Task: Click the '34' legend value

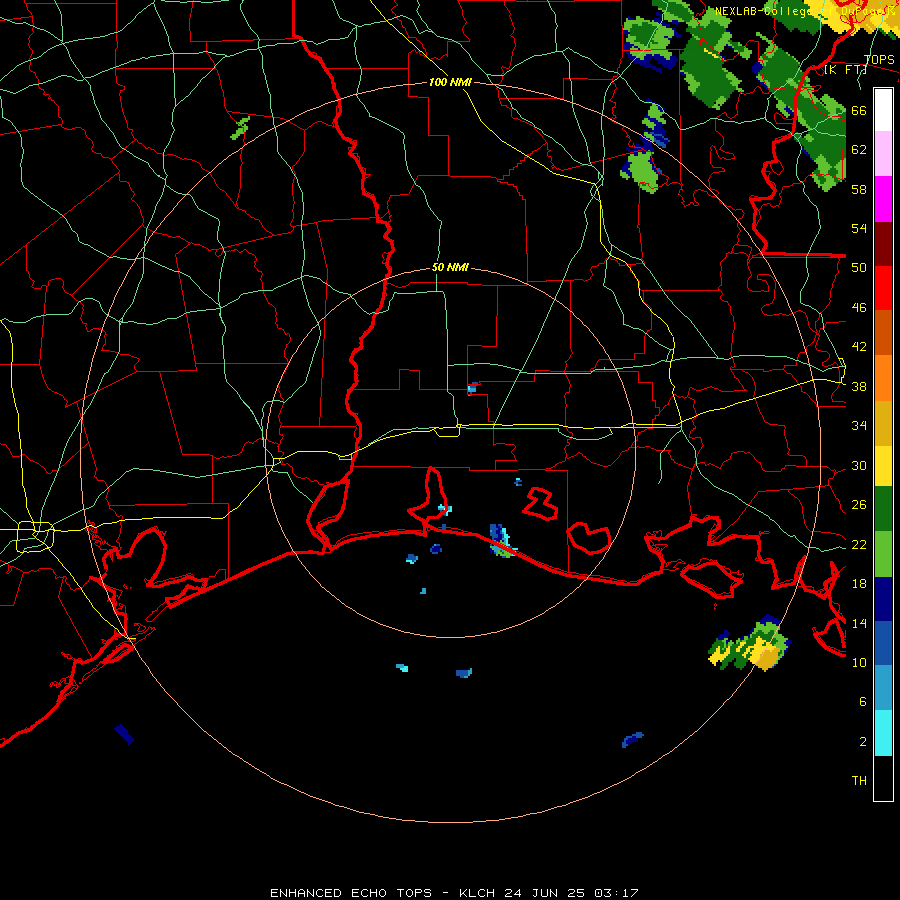Action: (859, 426)
